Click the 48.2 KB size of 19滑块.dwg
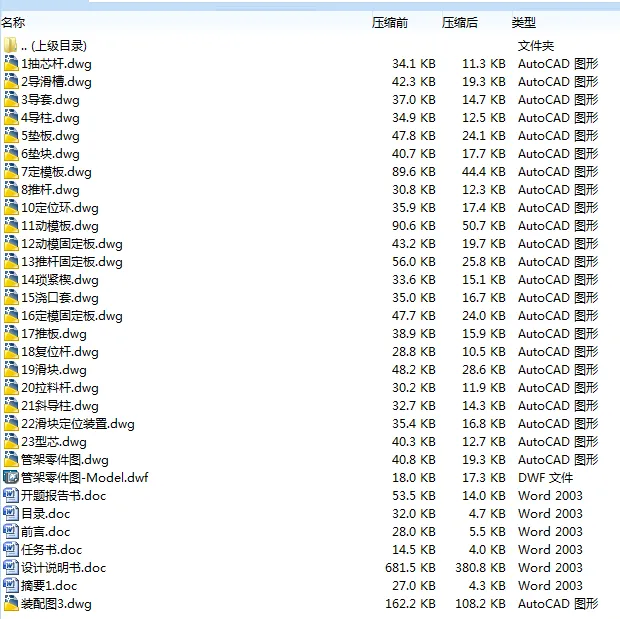Screen dimensions: 620x619 [414, 370]
